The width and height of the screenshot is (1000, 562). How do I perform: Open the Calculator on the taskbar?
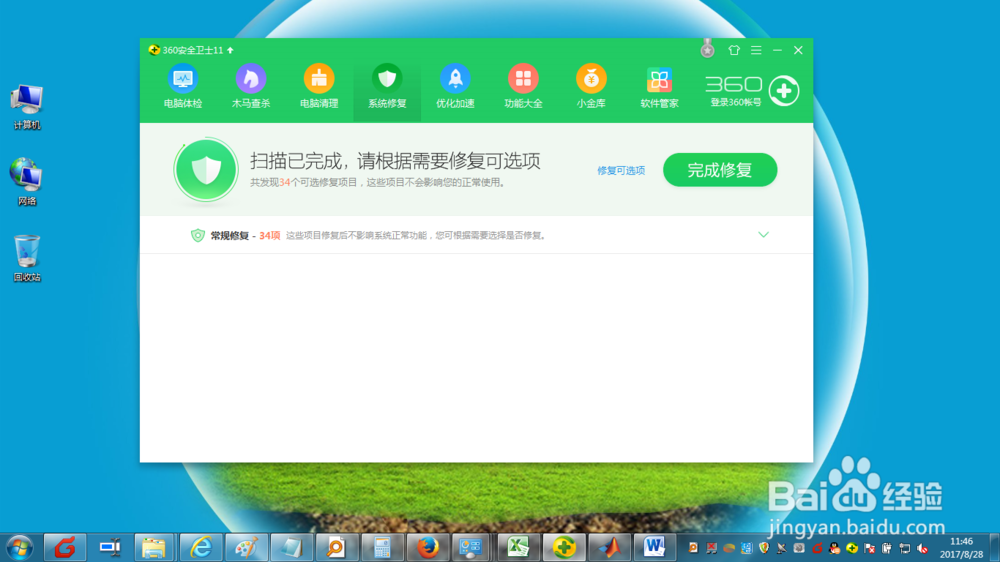pos(382,547)
